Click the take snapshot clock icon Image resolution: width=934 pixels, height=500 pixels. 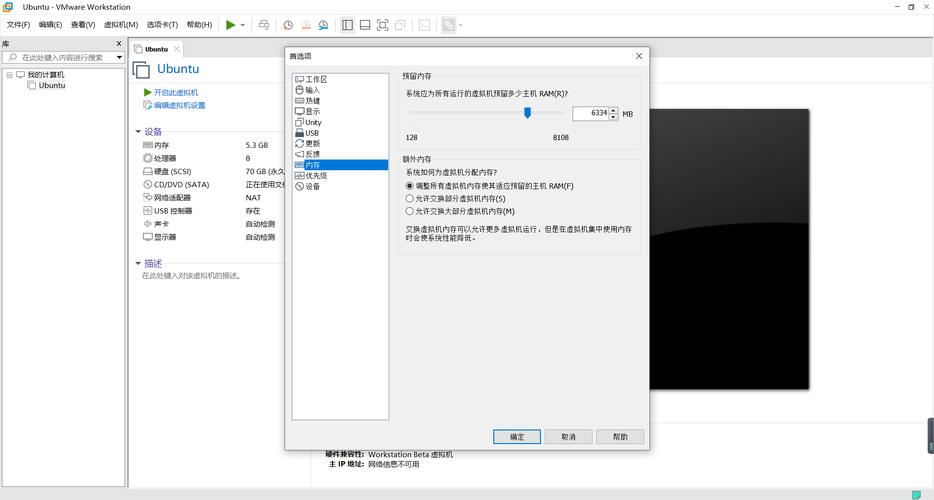(x=288, y=25)
